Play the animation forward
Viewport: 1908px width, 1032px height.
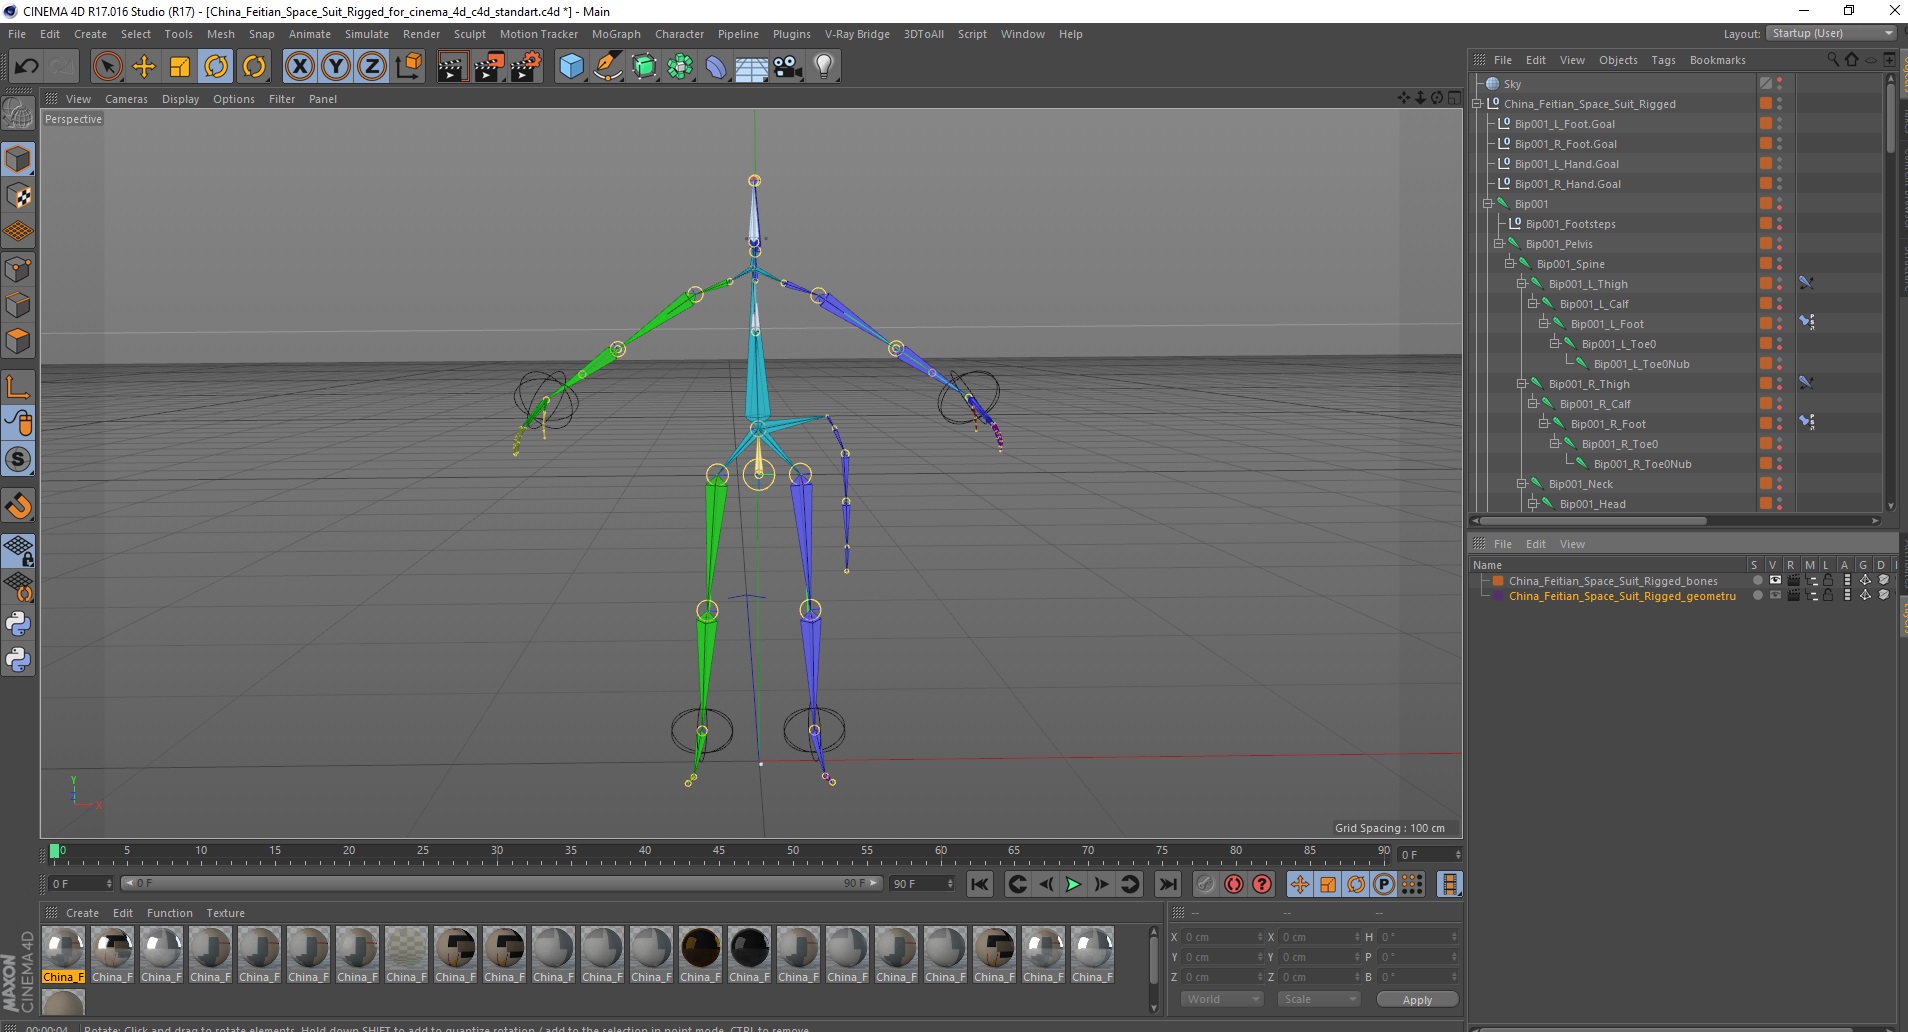(1073, 884)
